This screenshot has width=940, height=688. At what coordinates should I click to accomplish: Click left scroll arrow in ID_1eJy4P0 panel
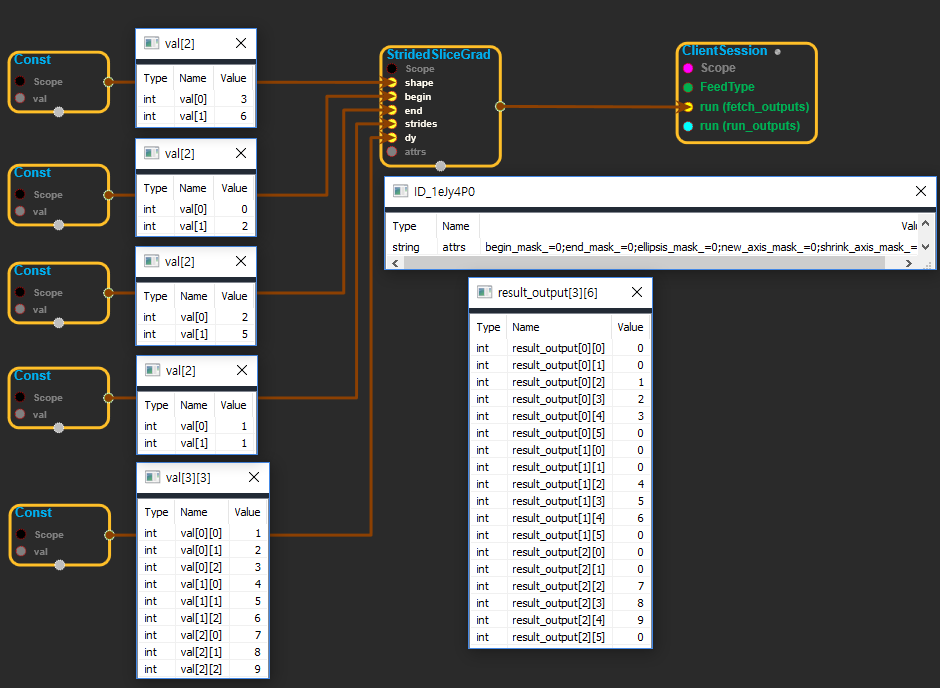click(397, 263)
